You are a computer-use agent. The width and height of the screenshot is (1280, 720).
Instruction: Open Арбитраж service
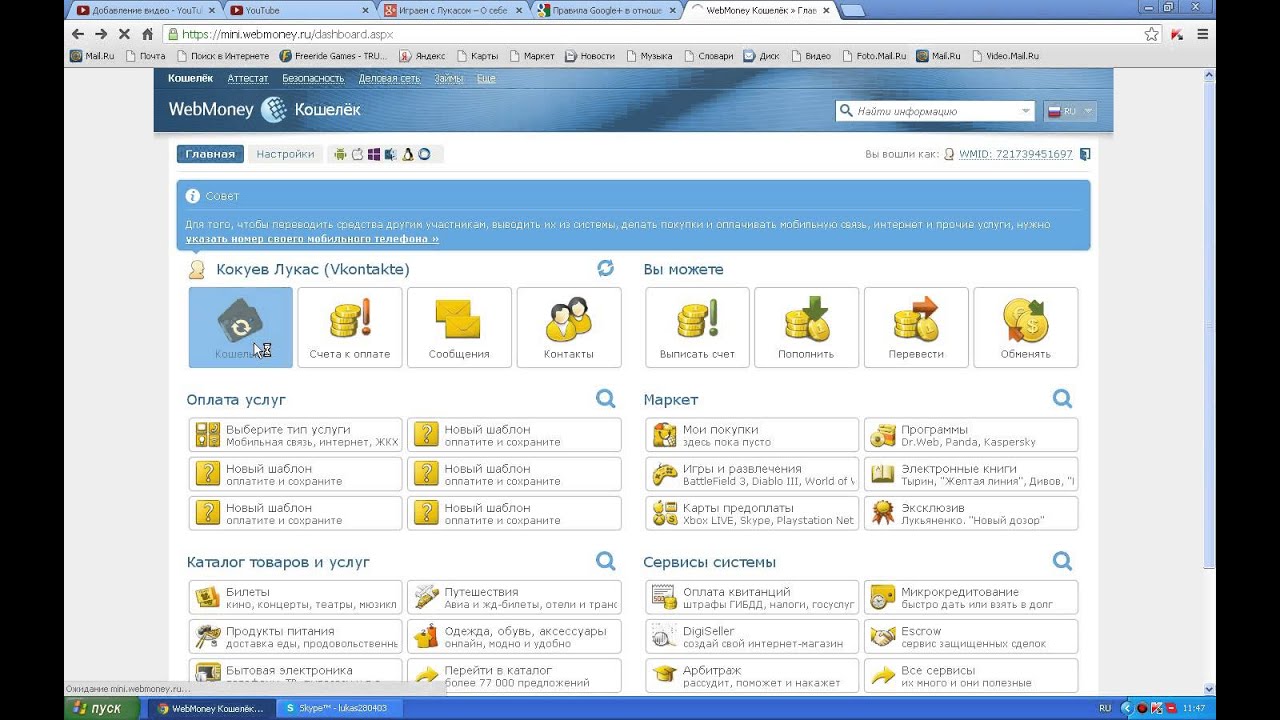click(x=752, y=675)
